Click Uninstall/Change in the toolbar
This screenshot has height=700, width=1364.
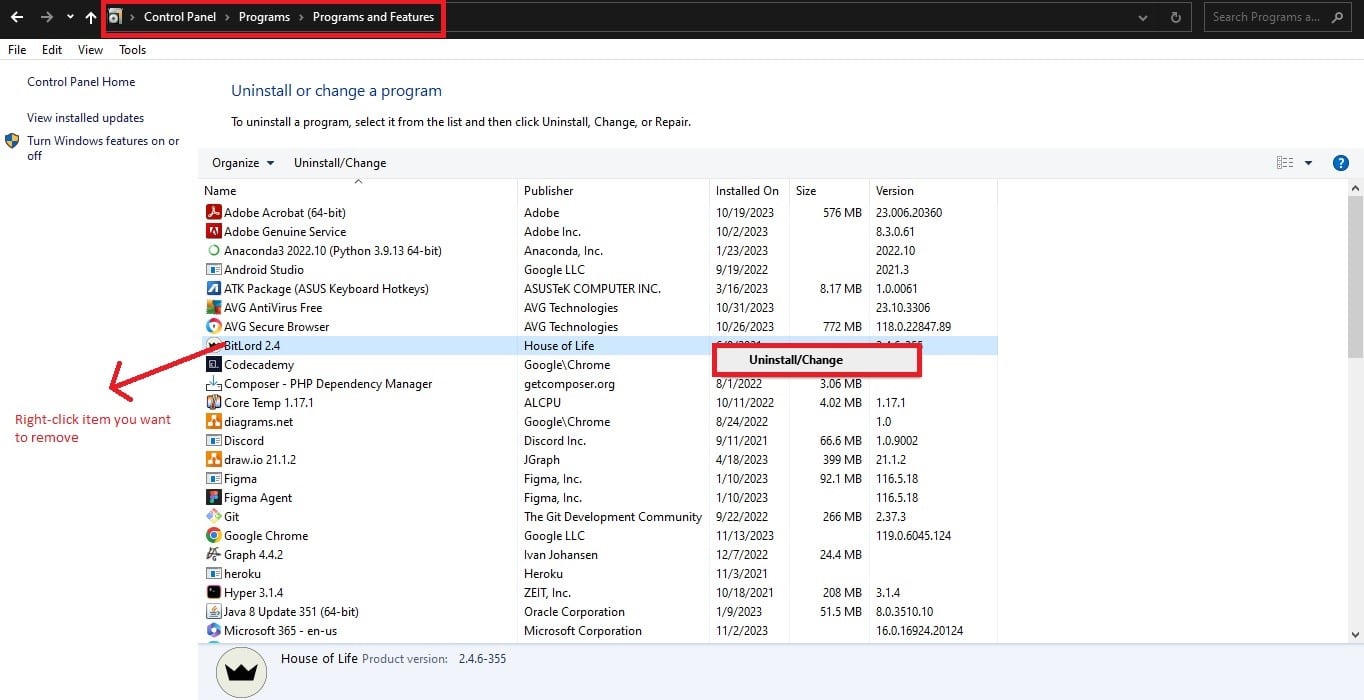pyautogui.click(x=340, y=163)
